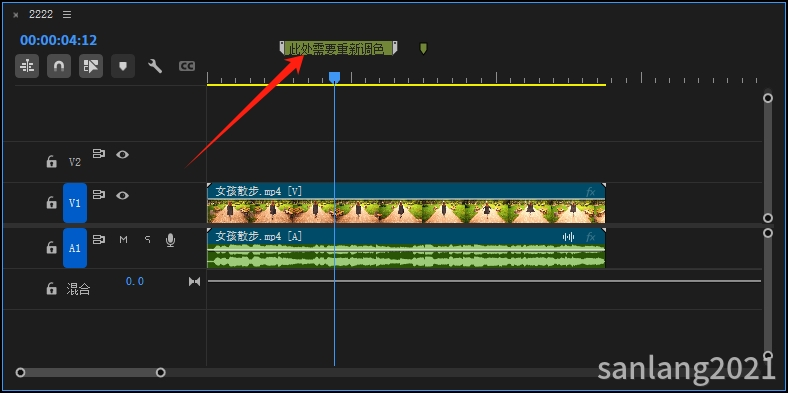
Task: Toggle captions CC track options
Action: (187, 66)
